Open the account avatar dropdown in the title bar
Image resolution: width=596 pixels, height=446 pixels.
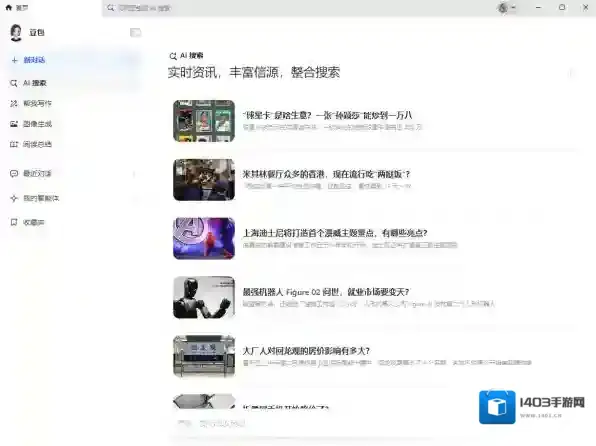pyautogui.click(x=506, y=8)
